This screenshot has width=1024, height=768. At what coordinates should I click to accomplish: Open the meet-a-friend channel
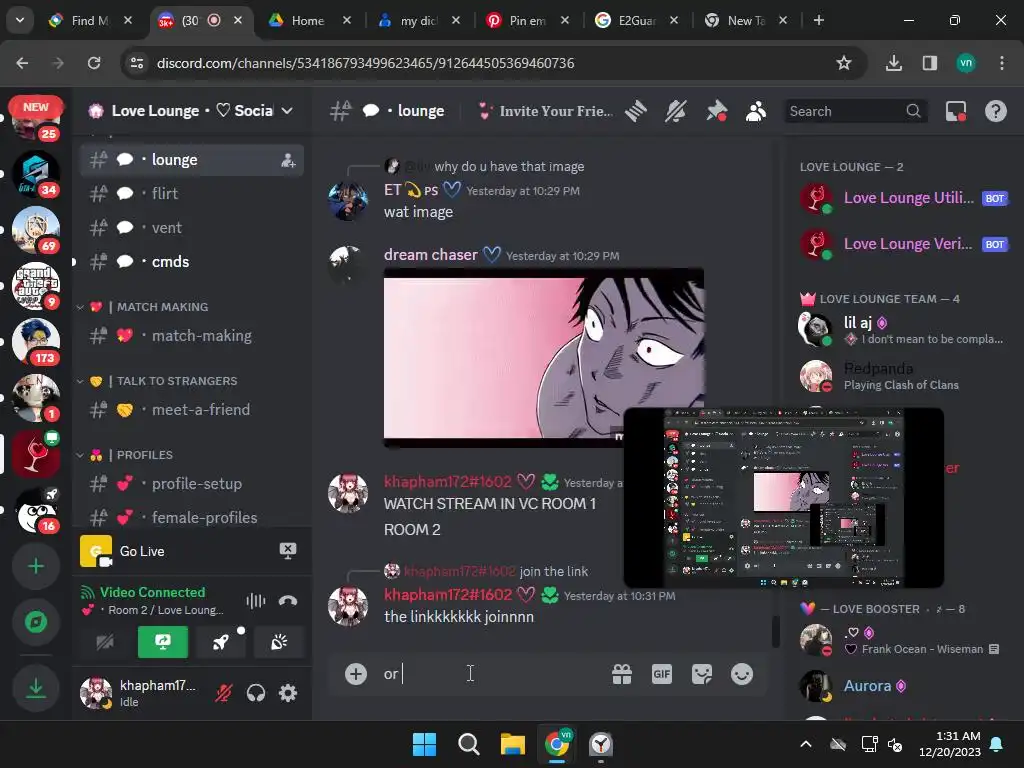tap(192, 409)
